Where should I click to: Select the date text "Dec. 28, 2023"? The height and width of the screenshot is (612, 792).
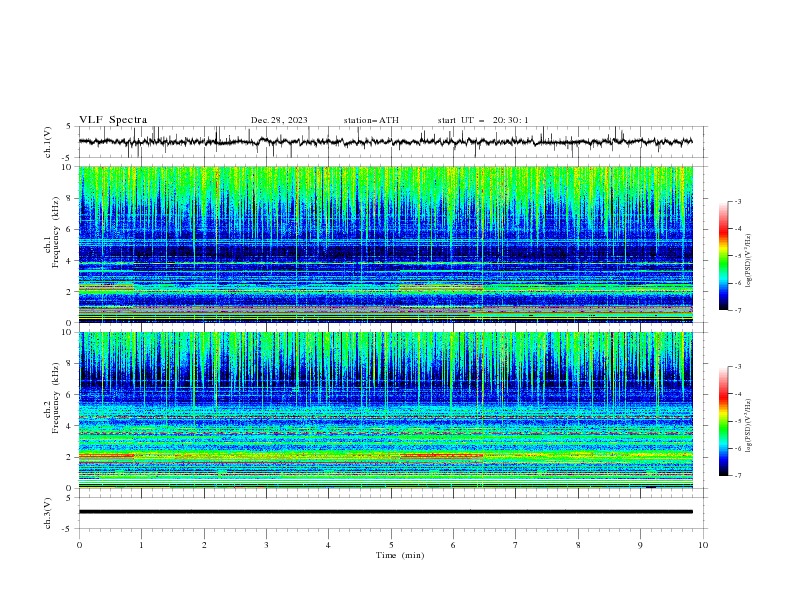pos(279,120)
